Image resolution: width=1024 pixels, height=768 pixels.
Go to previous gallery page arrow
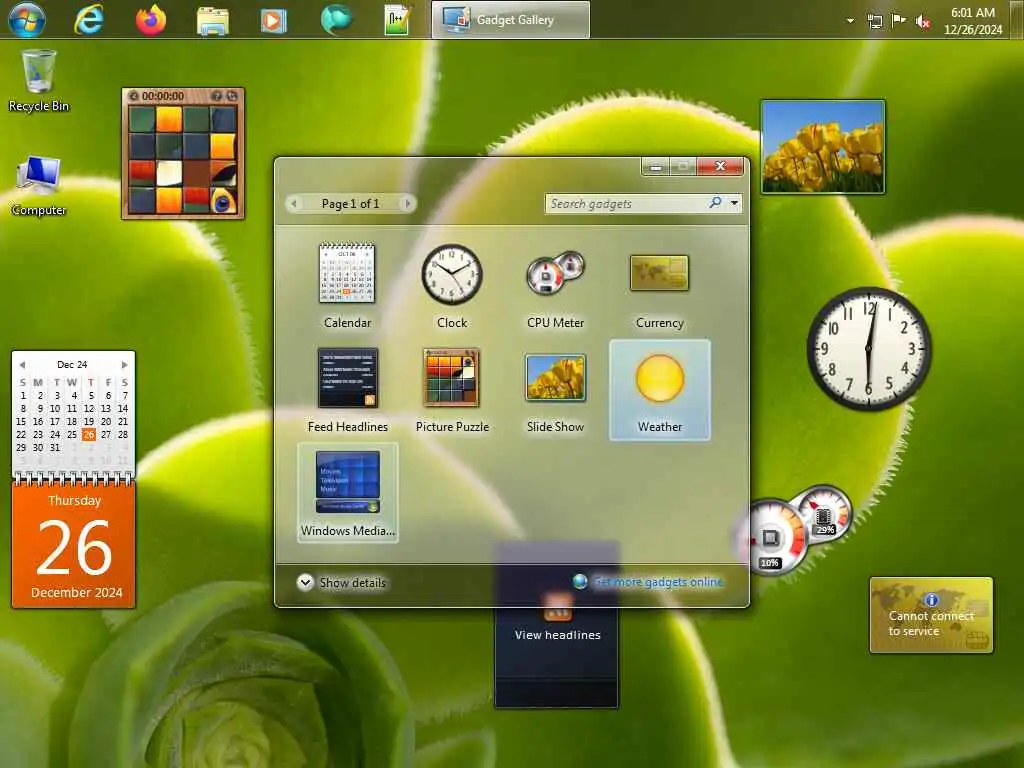[295, 204]
